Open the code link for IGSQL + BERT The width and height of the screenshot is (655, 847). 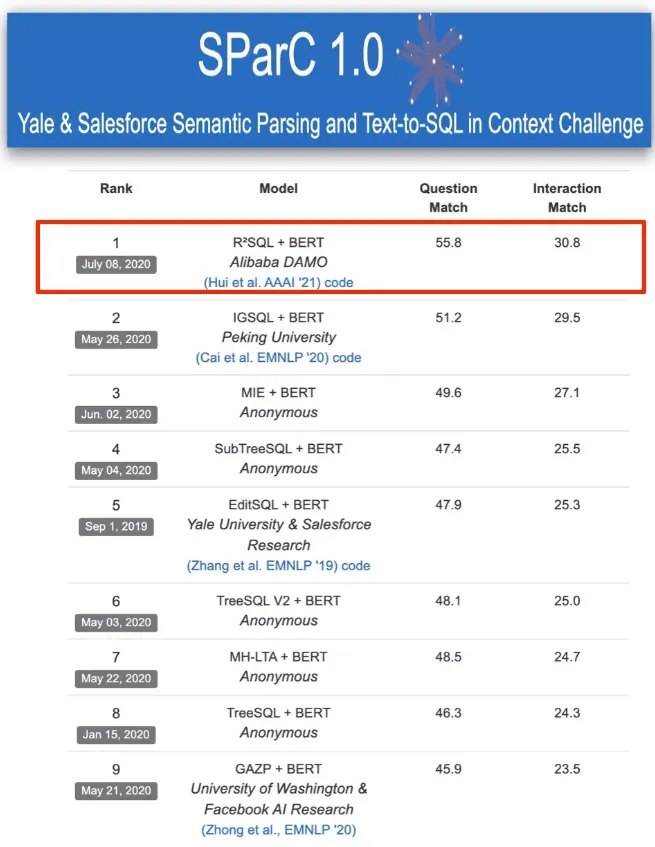[x=347, y=358]
